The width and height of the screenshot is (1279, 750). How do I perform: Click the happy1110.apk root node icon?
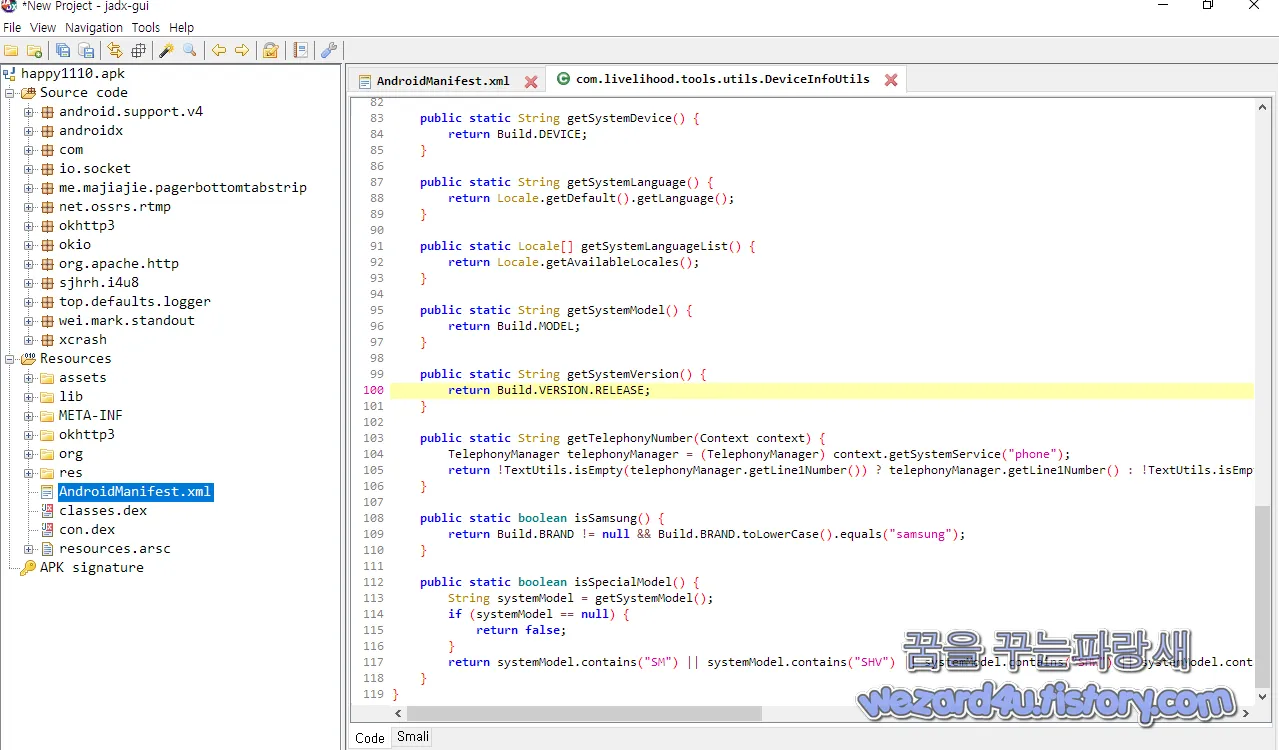coord(10,73)
